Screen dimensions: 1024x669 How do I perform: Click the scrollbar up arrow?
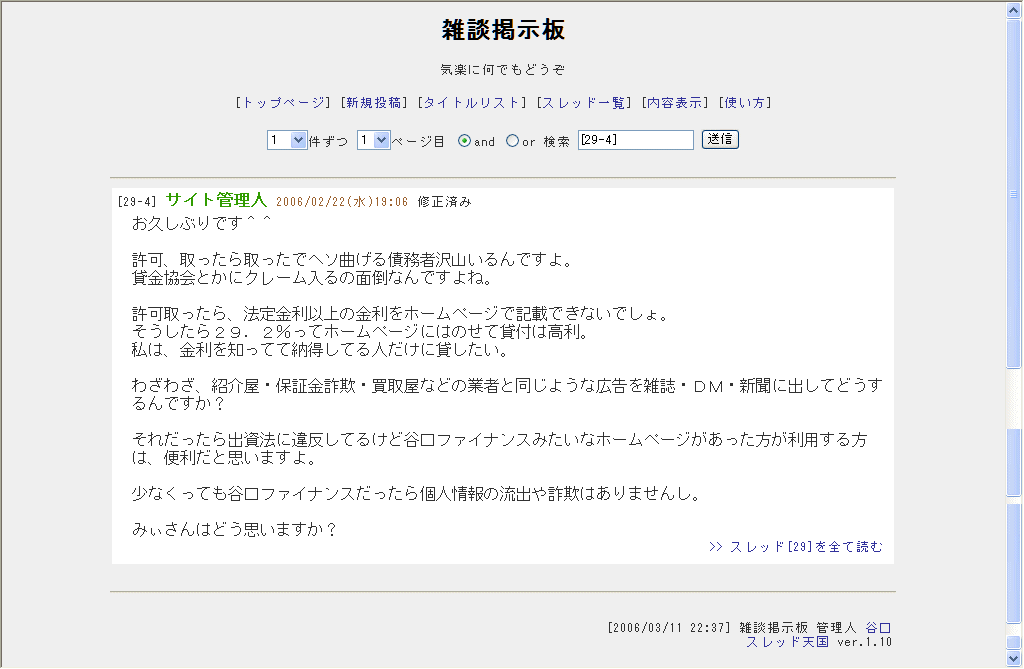1015,8
